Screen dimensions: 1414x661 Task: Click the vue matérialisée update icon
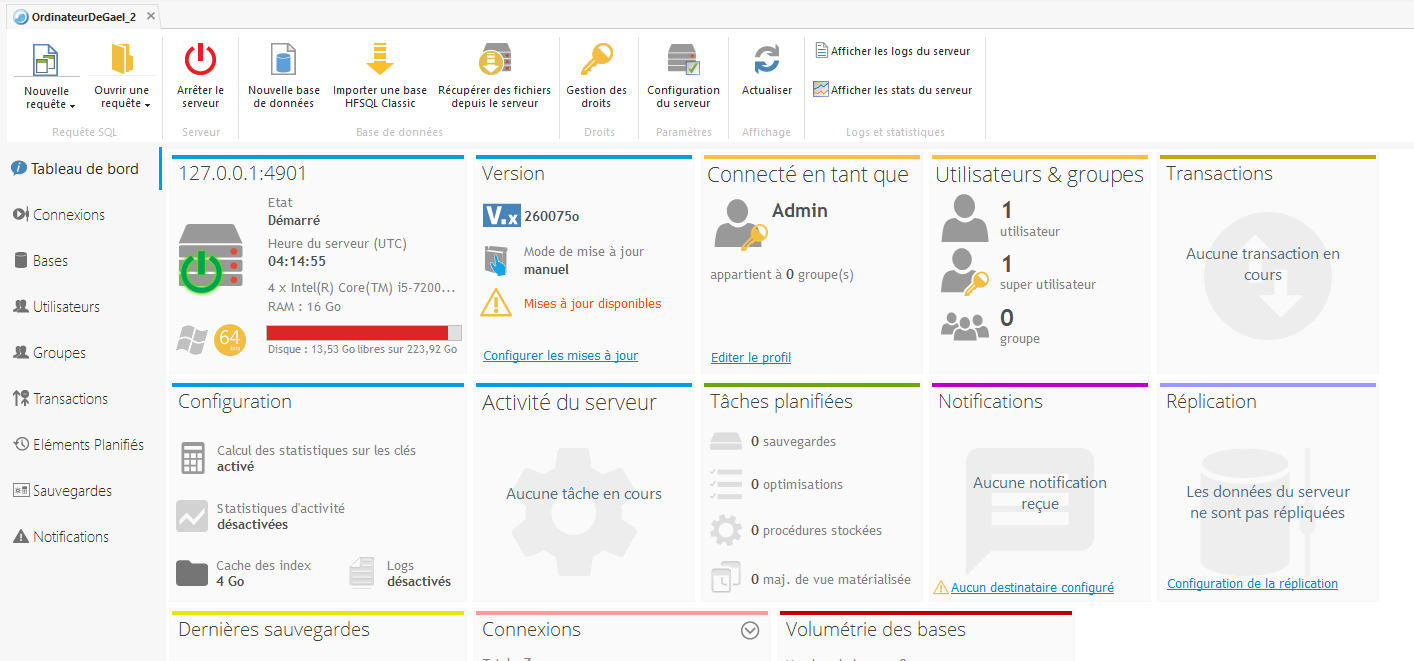(726, 579)
